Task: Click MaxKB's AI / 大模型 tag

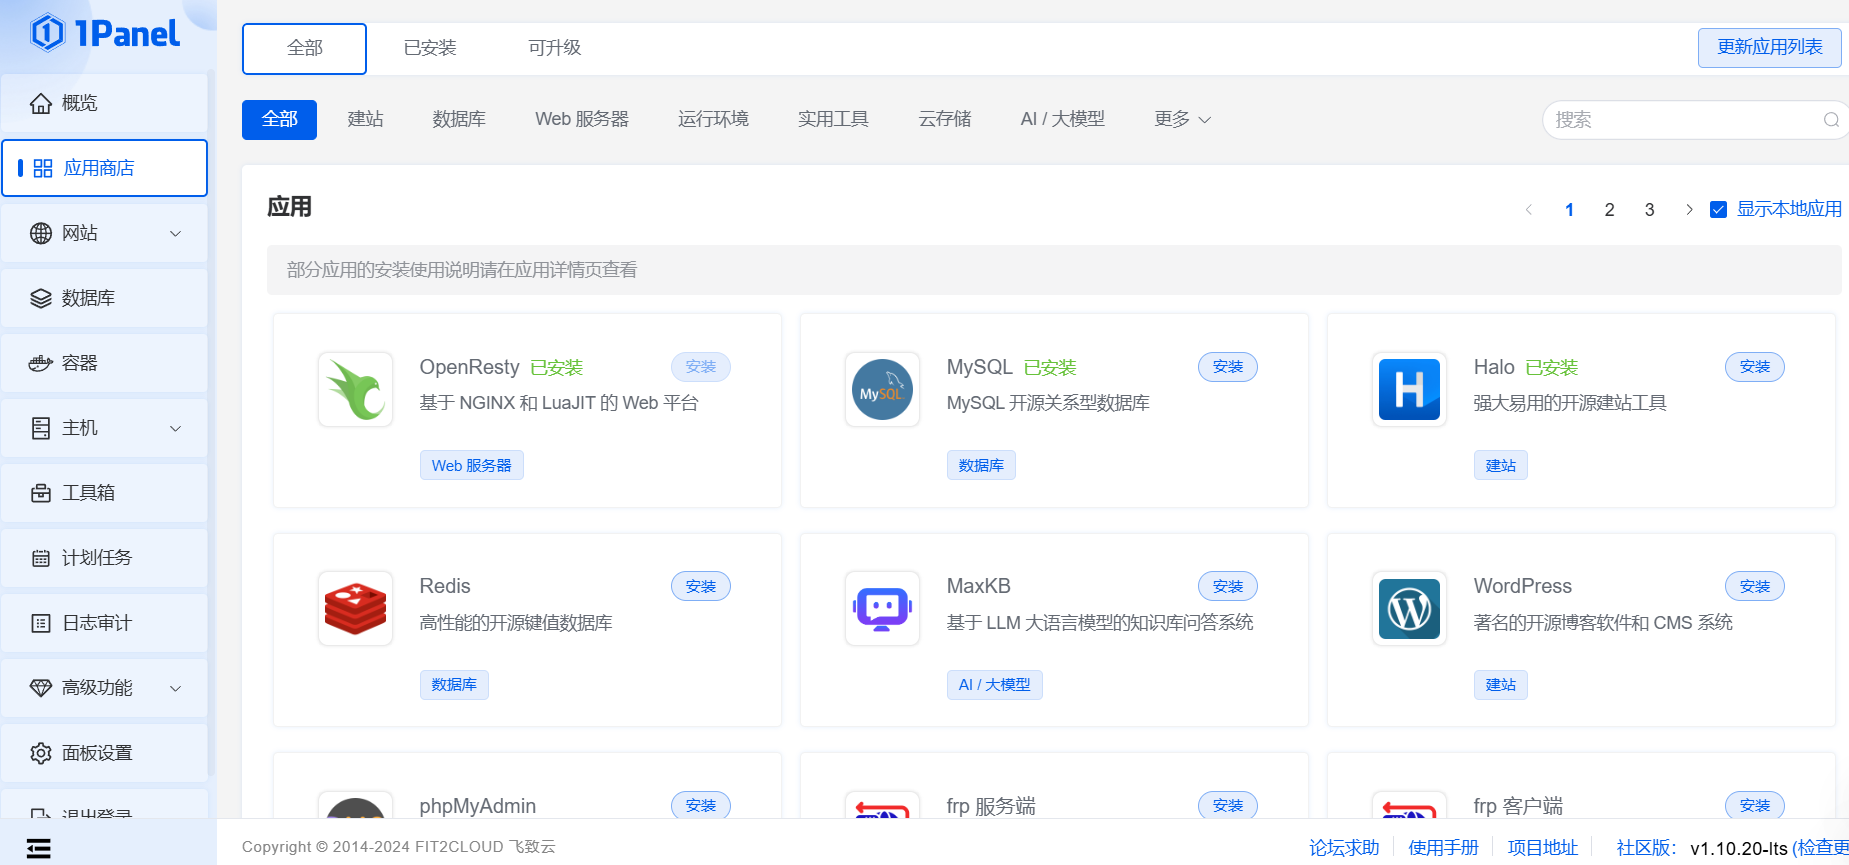Action: click(x=994, y=684)
